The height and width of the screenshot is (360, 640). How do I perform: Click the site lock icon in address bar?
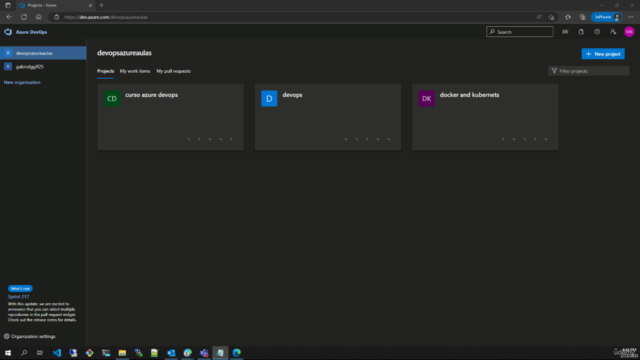56,17
